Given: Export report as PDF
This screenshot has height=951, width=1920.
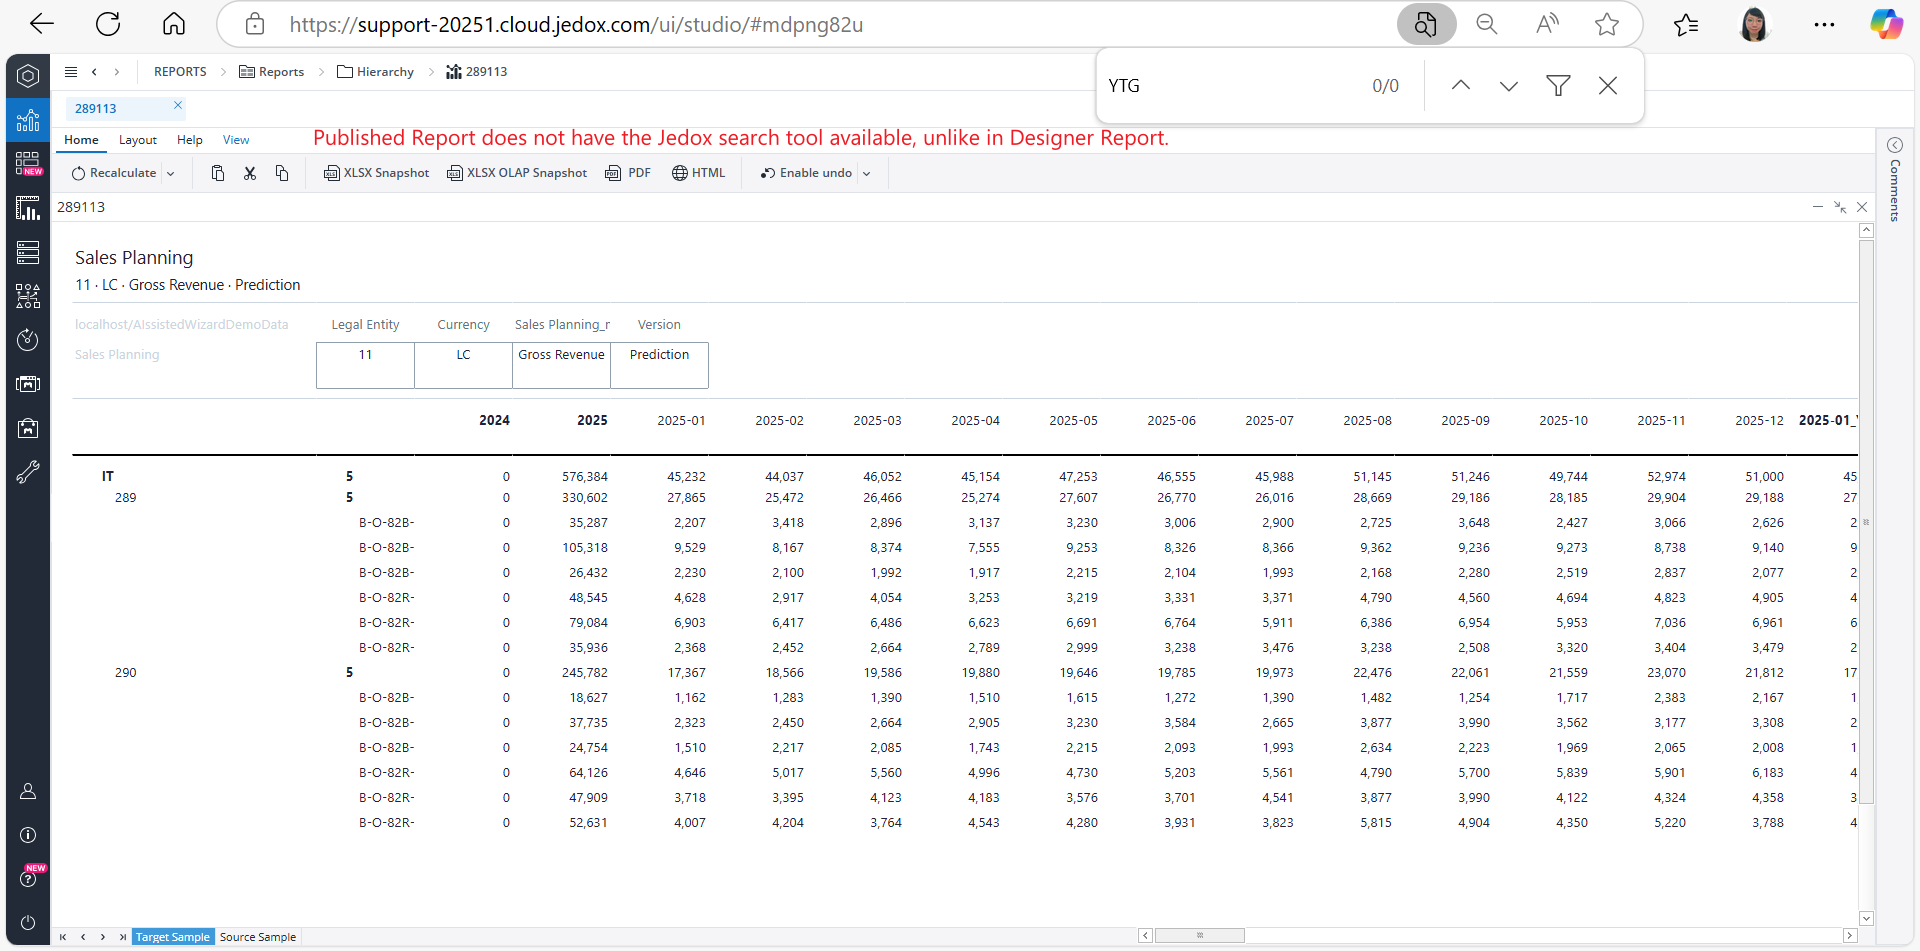Looking at the screenshot, I should click(628, 173).
